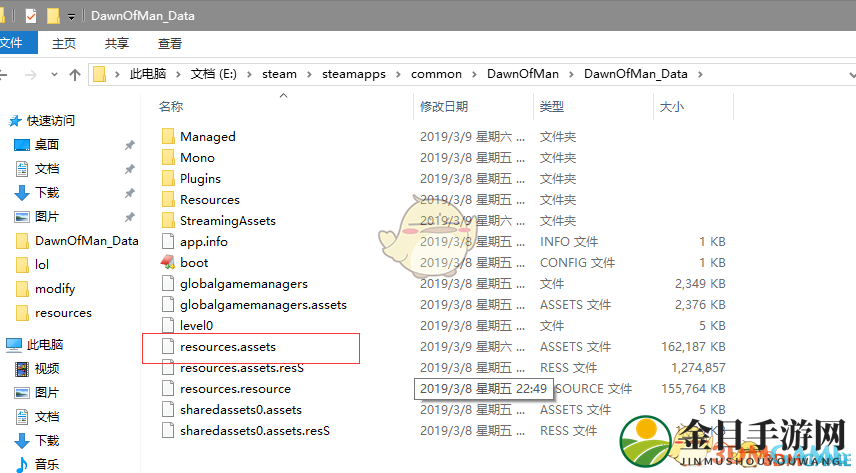Click the properties icon in title bar
Image resolution: width=856 pixels, height=473 pixels.
(31, 16)
